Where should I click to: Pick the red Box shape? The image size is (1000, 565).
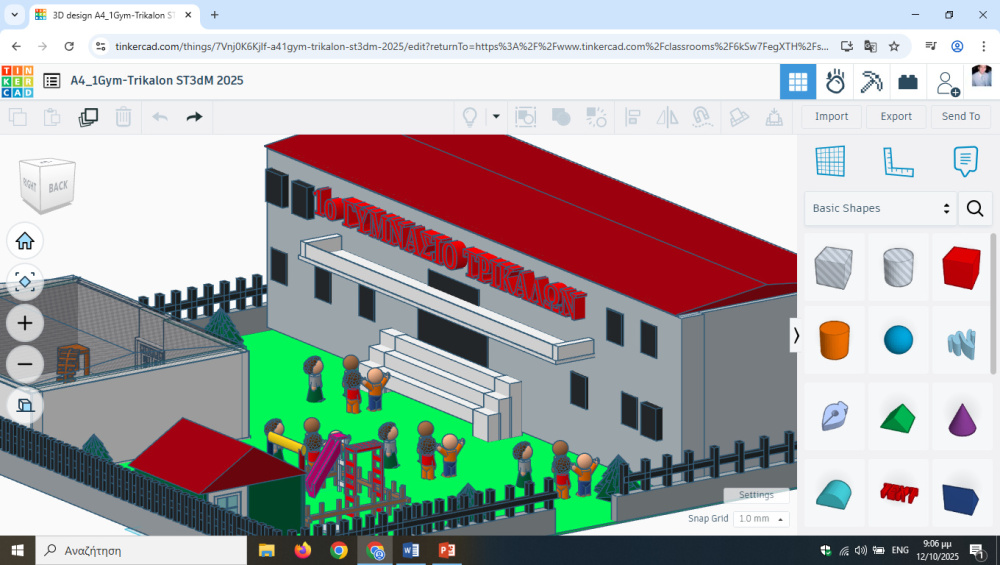coord(962,268)
